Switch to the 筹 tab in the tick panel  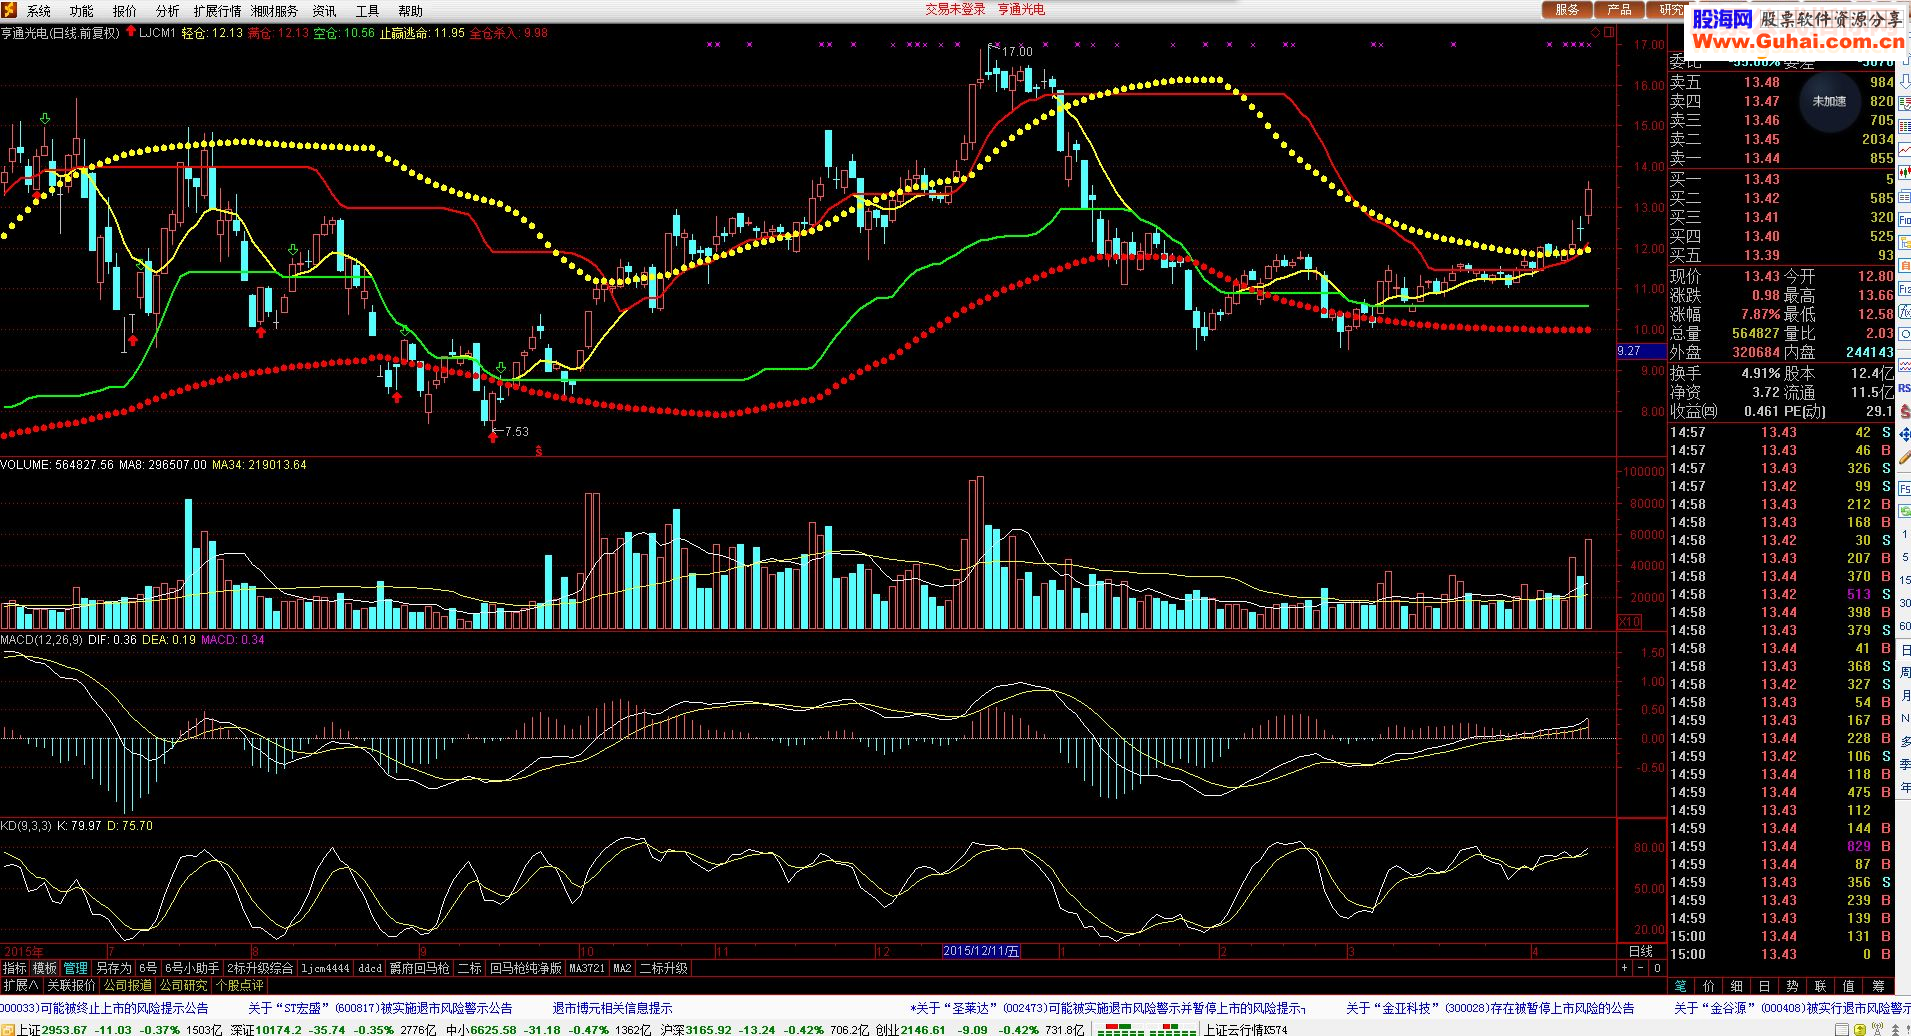tap(1877, 986)
